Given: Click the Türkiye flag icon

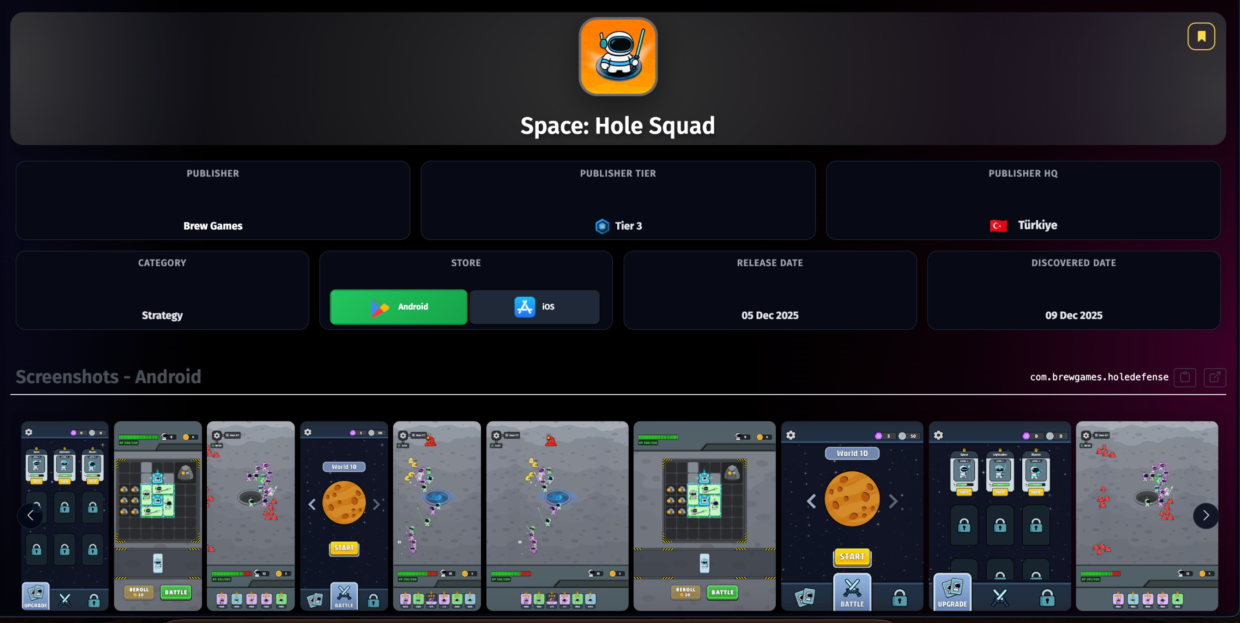Looking at the screenshot, I should [x=998, y=226].
